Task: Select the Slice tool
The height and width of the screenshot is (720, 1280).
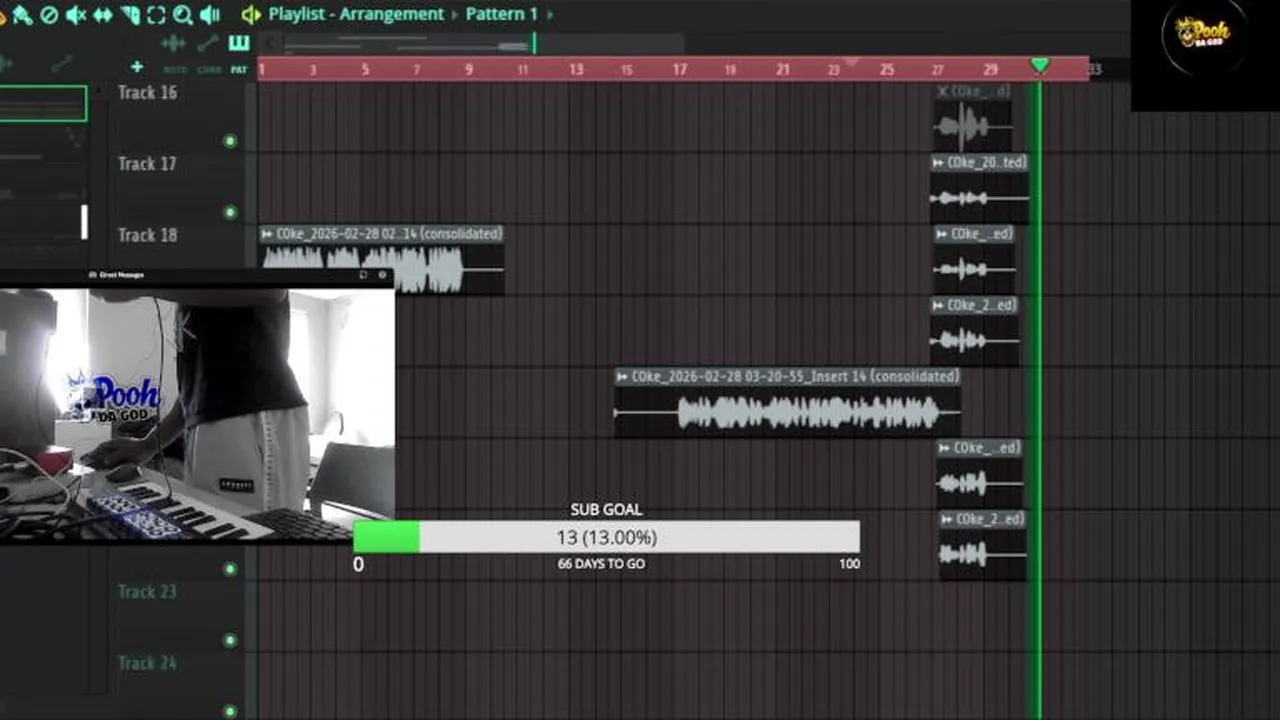Action: pos(129,15)
